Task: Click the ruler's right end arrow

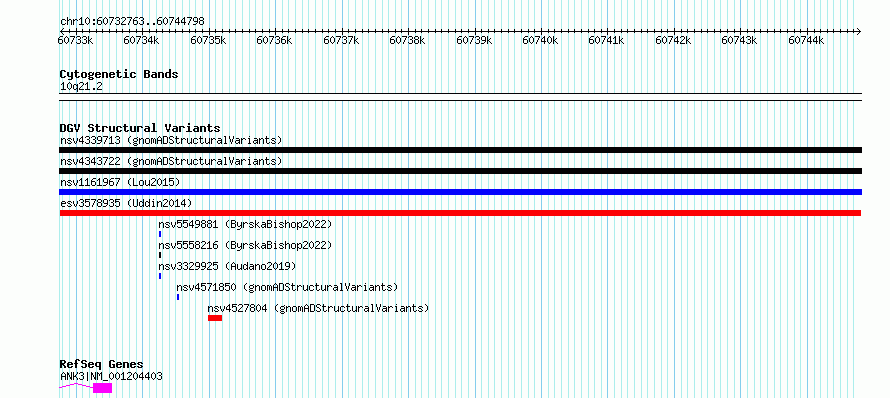Action: coord(858,31)
